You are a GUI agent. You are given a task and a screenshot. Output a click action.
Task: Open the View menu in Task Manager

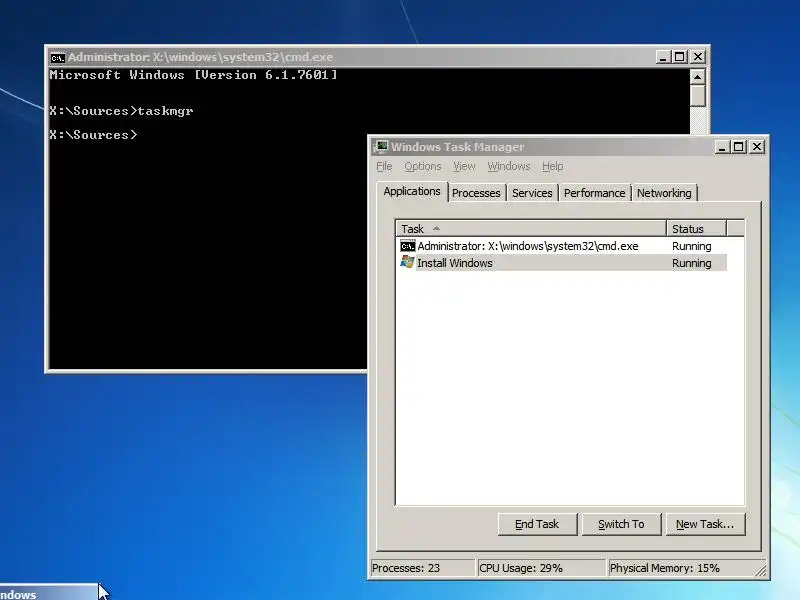tap(464, 166)
